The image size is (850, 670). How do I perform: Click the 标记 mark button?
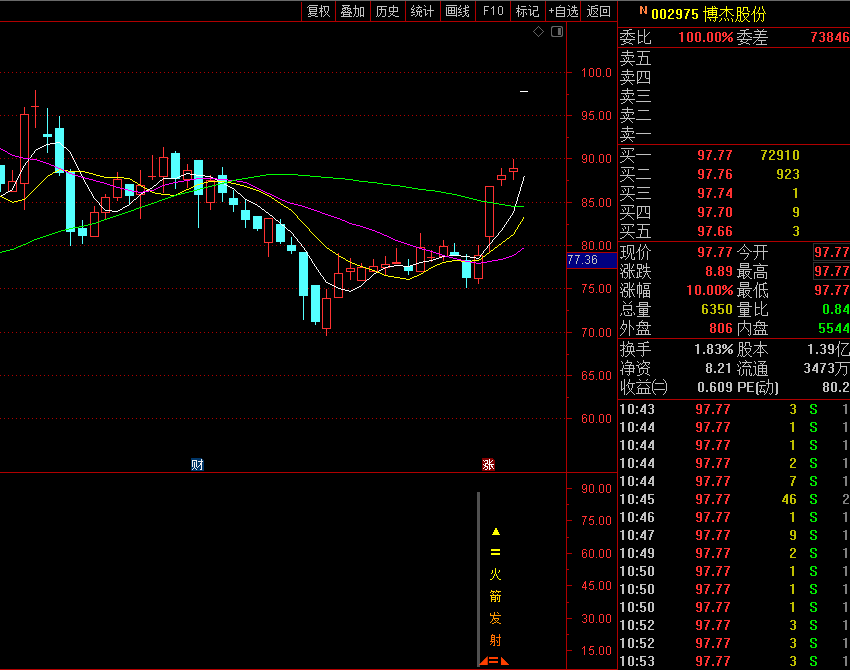527,11
